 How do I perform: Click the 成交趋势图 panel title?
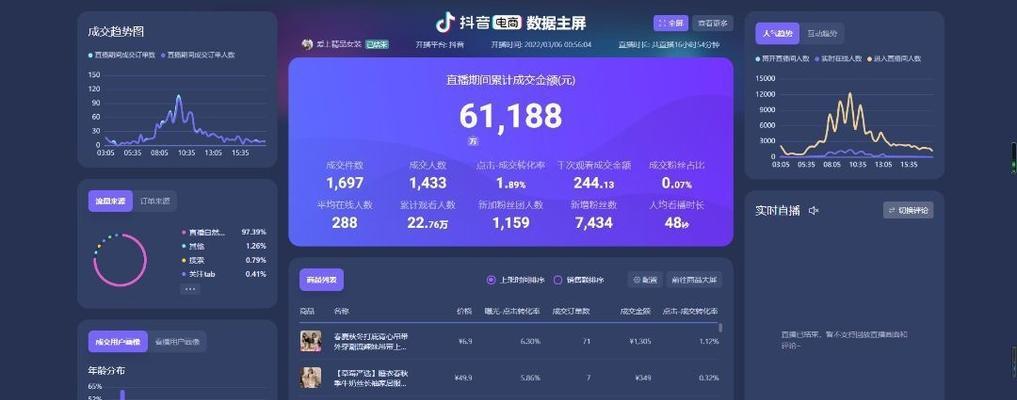pyautogui.click(x=115, y=32)
